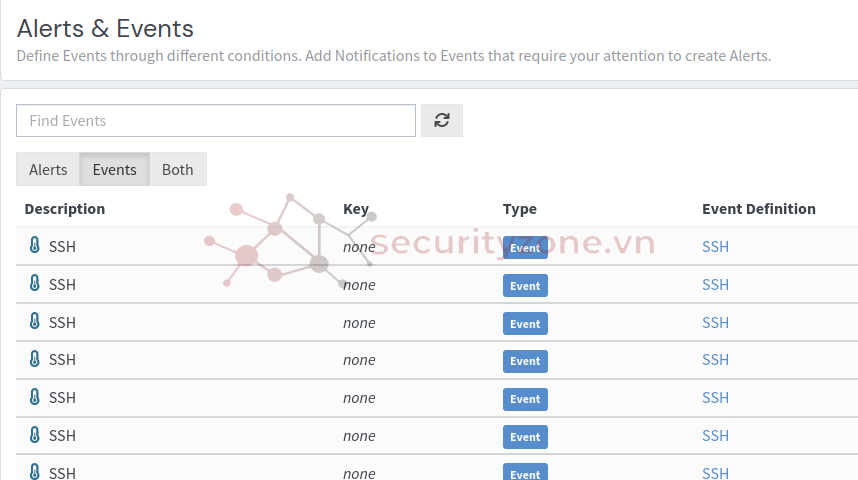Click the refresh events icon button
Screen dimensions: 858x480
442,120
